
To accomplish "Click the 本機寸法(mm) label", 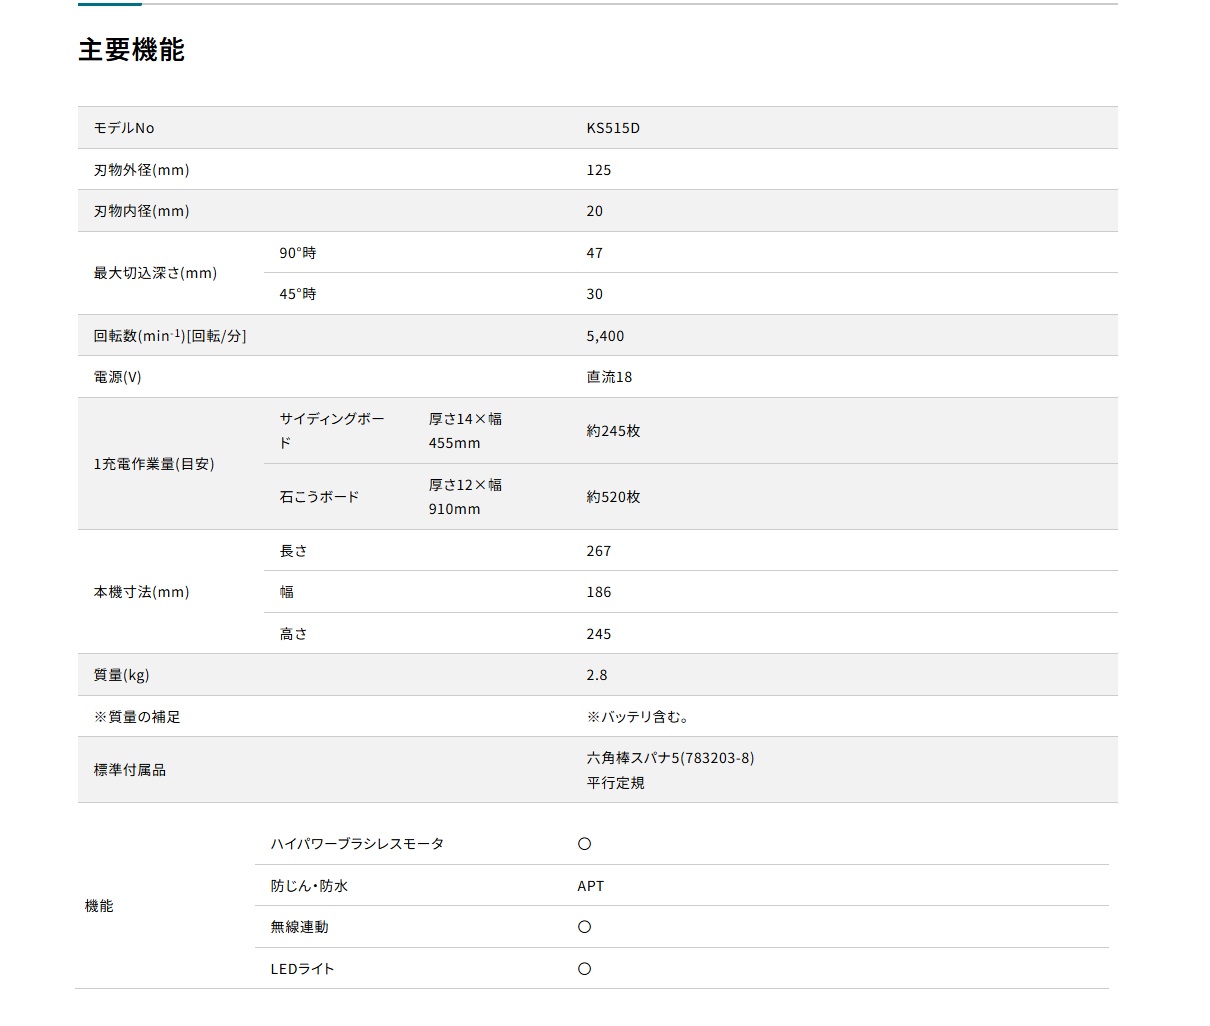I will [x=141, y=592].
